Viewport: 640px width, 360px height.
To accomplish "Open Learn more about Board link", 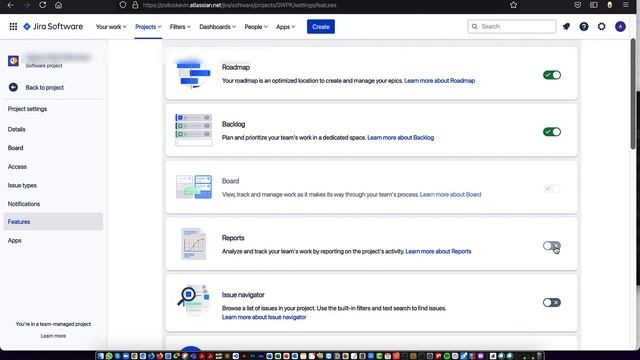I will (450, 194).
